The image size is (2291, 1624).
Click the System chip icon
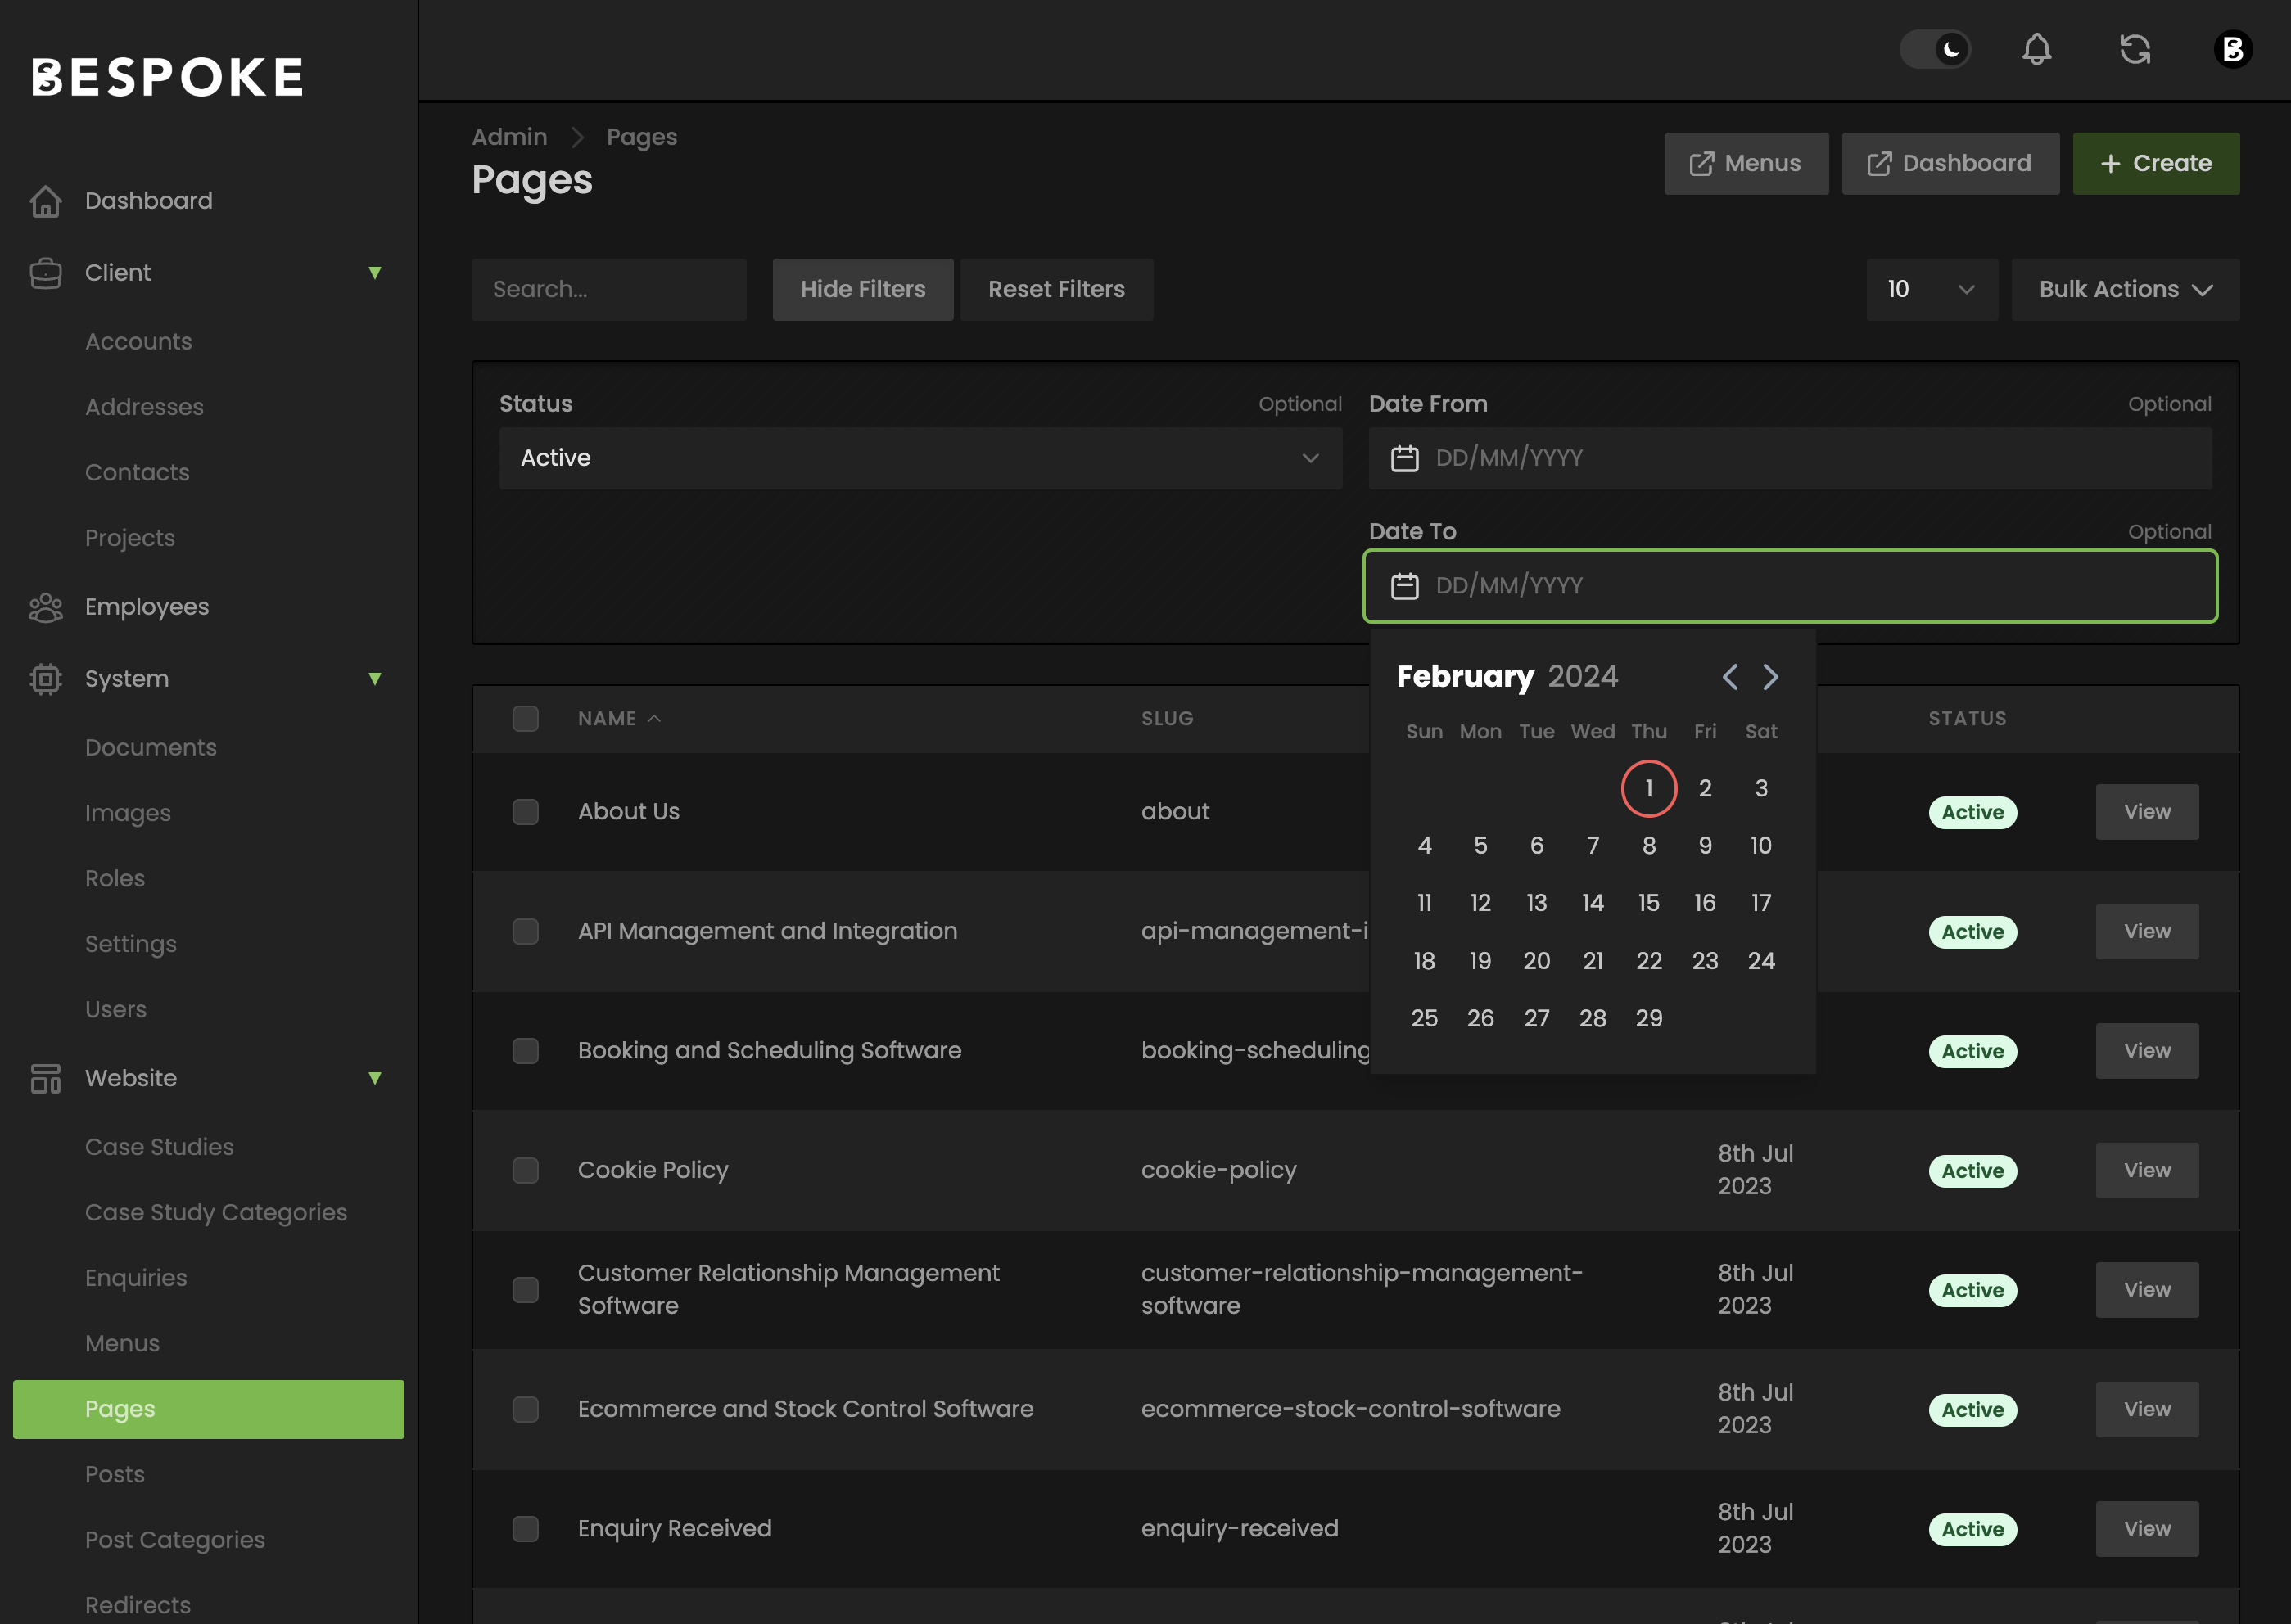(46, 679)
